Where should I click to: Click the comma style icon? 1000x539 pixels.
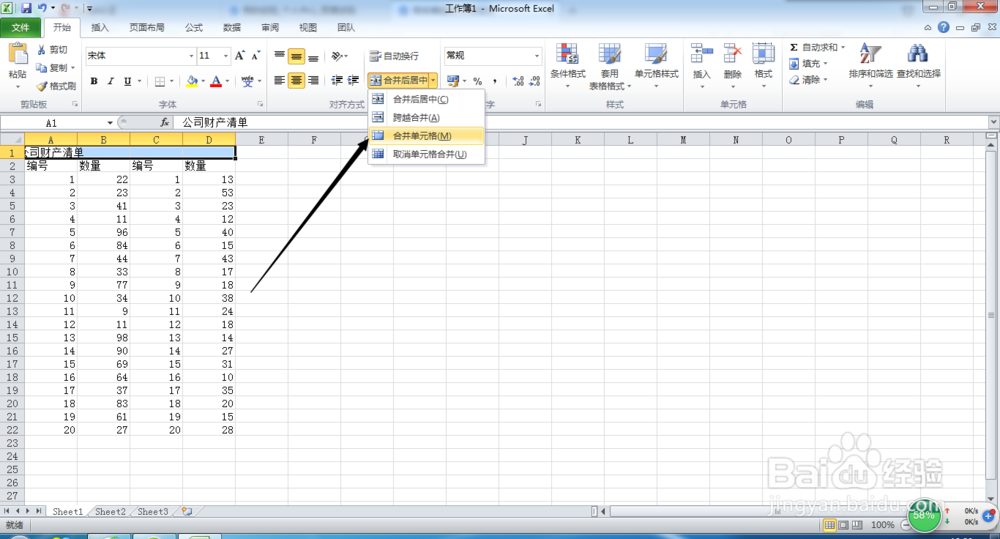[495, 81]
